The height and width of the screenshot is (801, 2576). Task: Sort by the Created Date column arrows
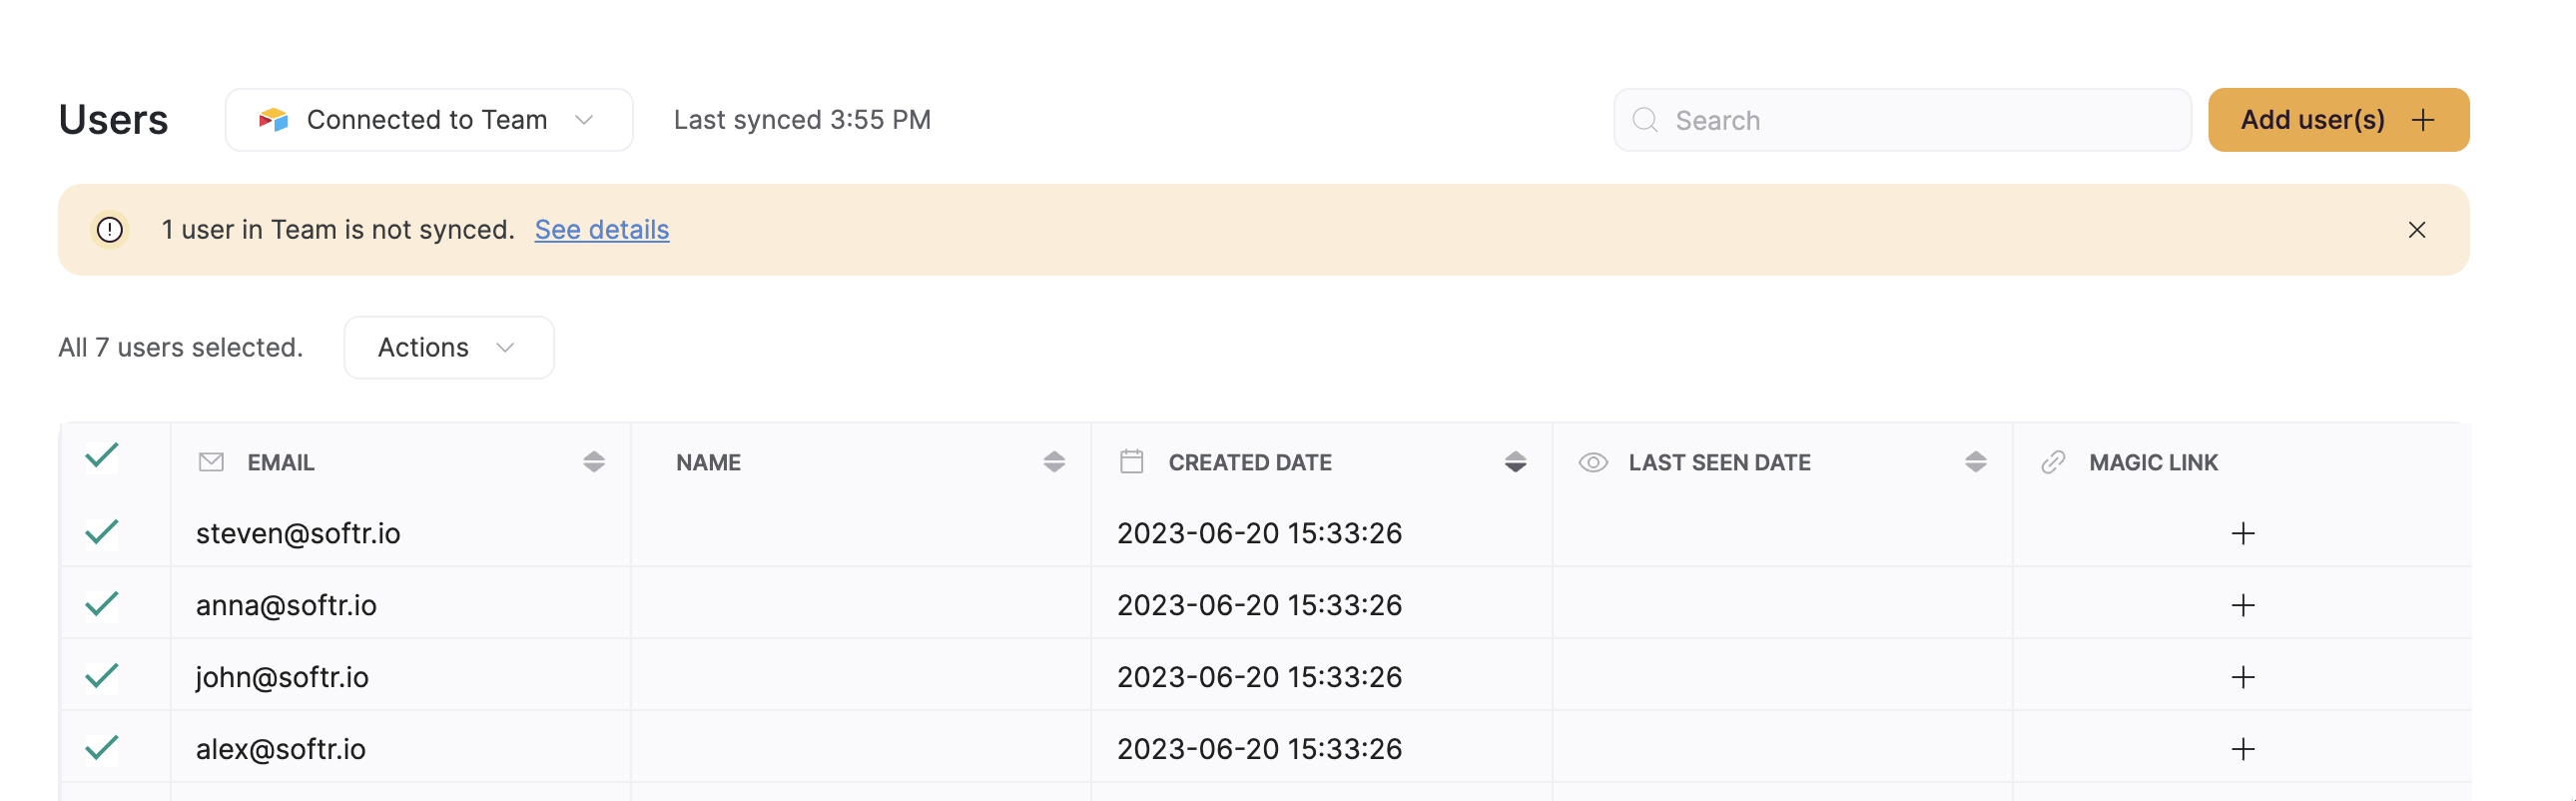point(1515,462)
